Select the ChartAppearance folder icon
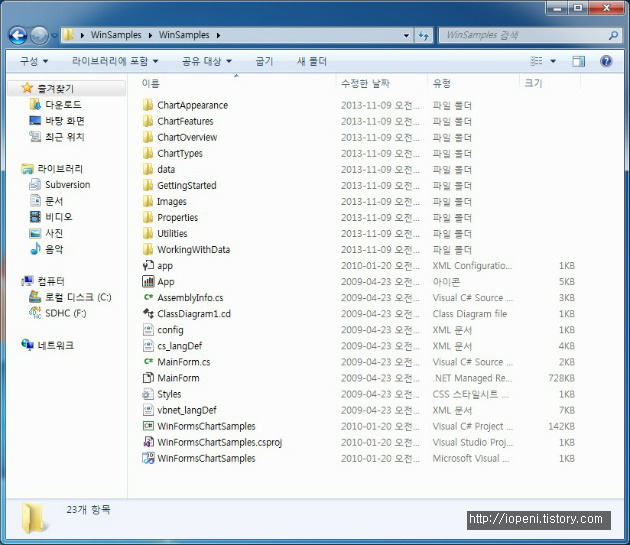 [148, 105]
